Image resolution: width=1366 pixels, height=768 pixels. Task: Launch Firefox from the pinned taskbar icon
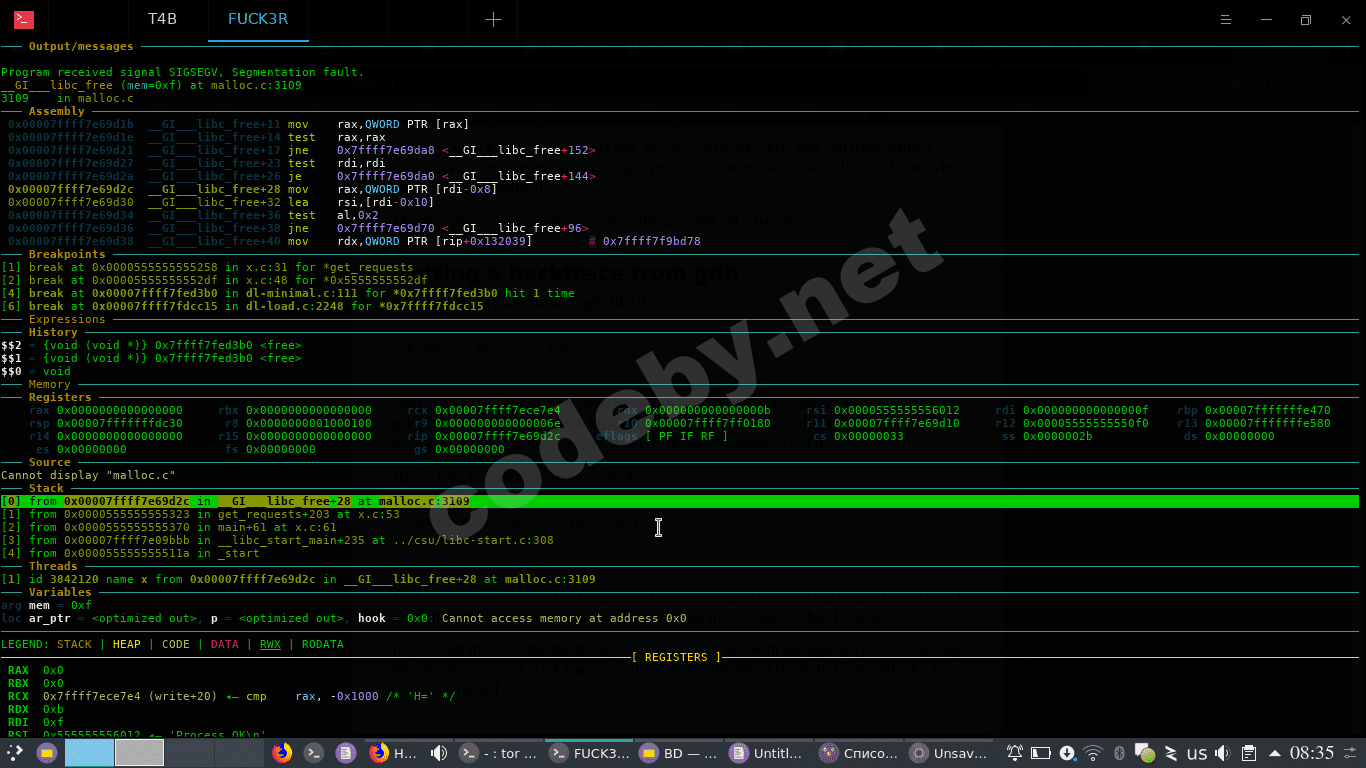pyautogui.click(x=282, y=753)
